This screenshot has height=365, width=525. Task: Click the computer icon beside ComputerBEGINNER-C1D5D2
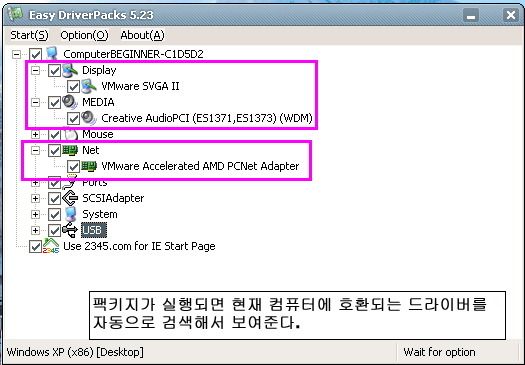[x=52, y=54]
